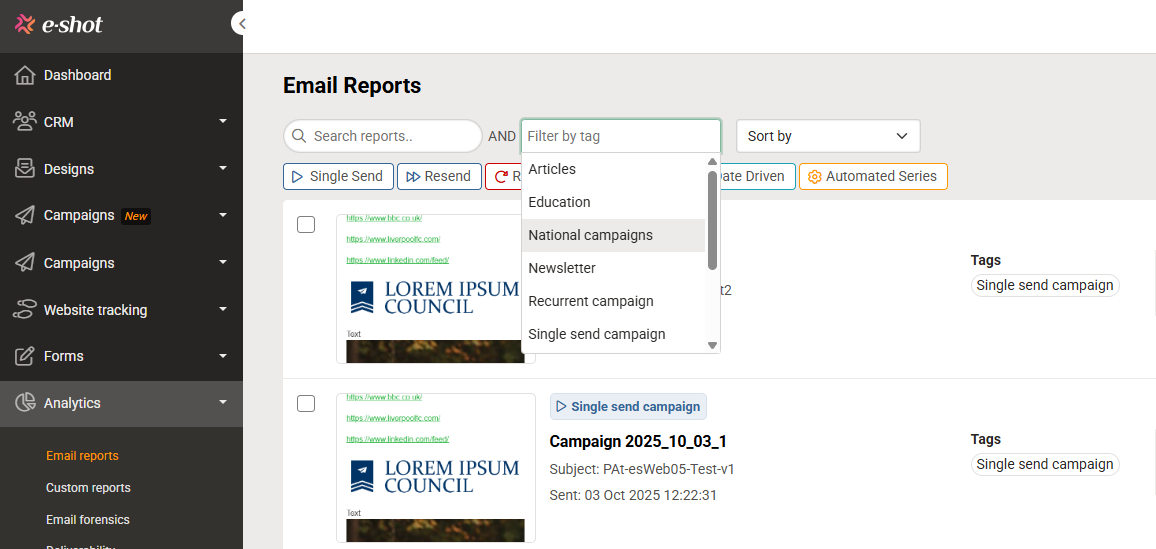Select Single send campaign in the tag dropdown

[x=613, y=334]
